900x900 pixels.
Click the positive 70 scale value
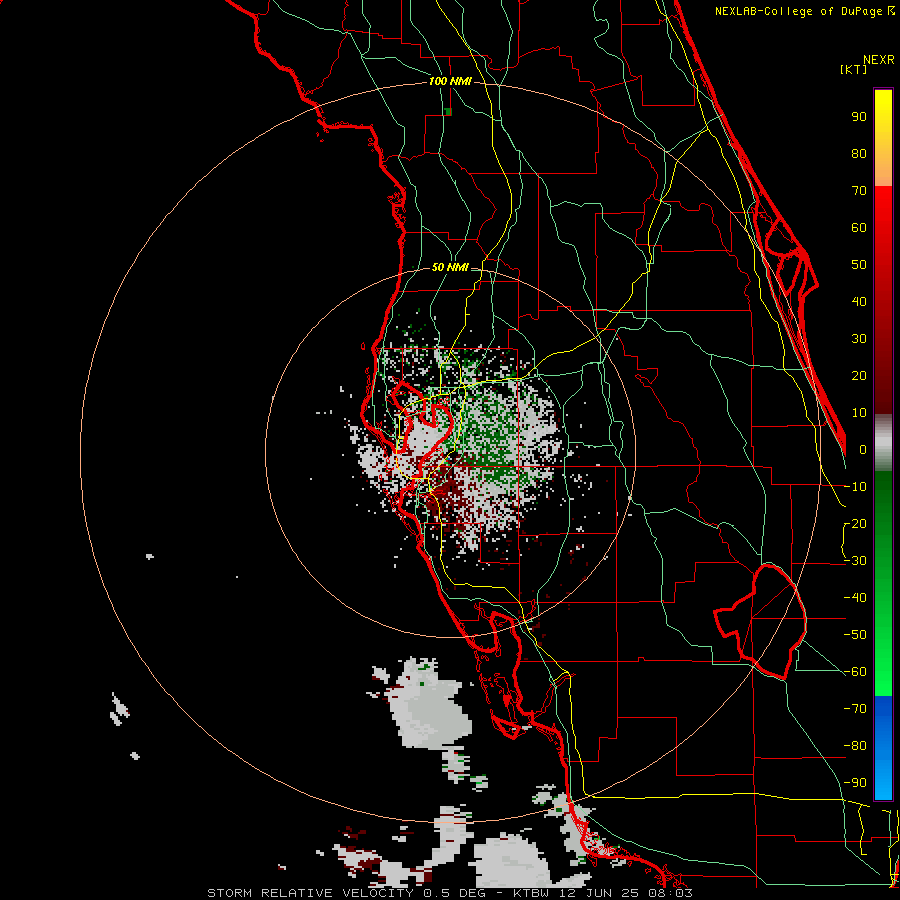859,191
